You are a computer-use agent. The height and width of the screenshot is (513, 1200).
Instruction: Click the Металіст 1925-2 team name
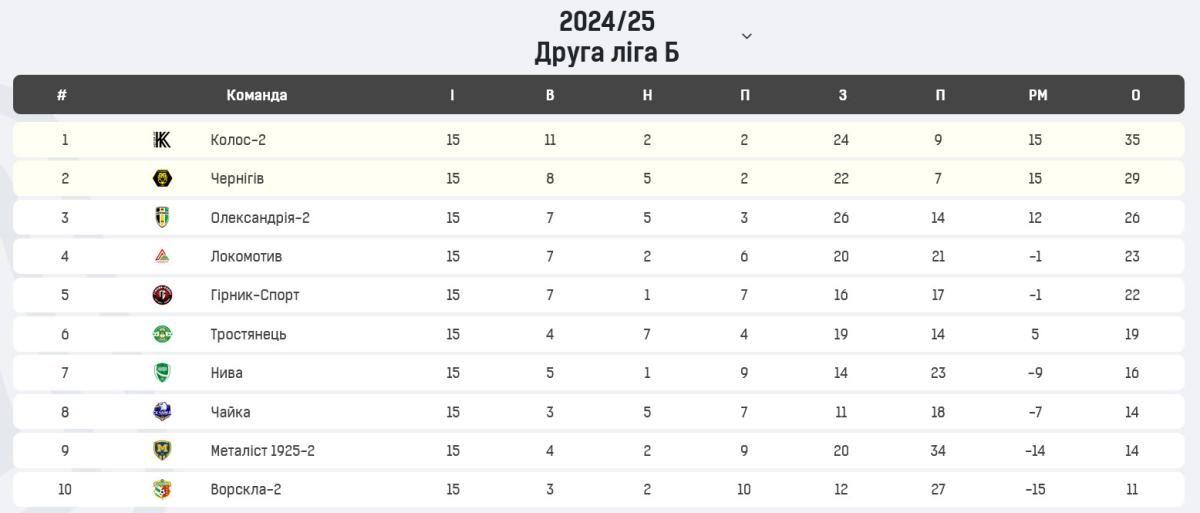point(263,451)
